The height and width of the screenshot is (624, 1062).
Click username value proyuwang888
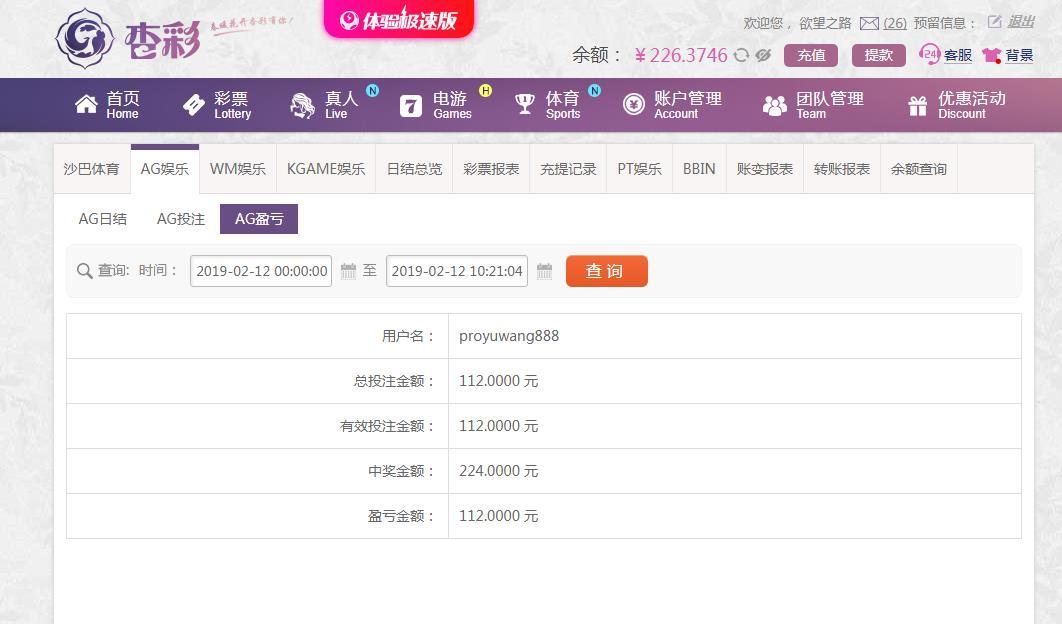pyautogui.click(x=509, y=336)
